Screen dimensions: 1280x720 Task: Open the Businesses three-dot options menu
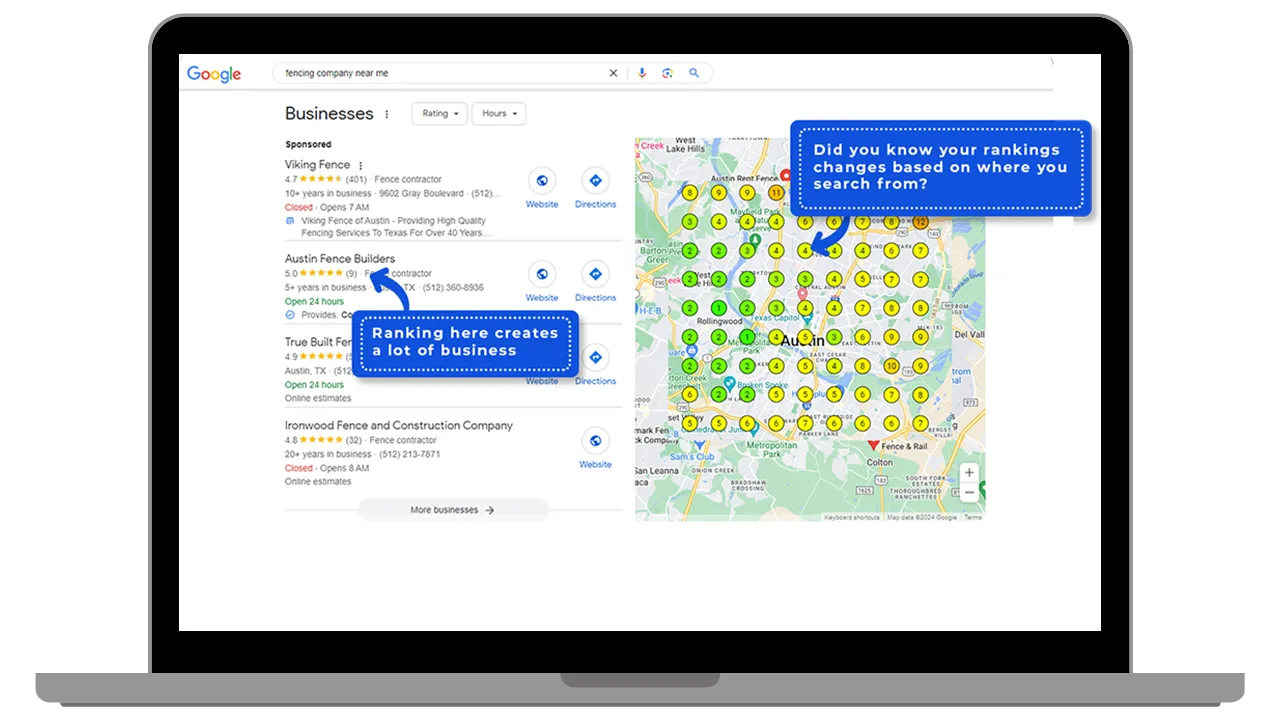click(x=387, y=114)
